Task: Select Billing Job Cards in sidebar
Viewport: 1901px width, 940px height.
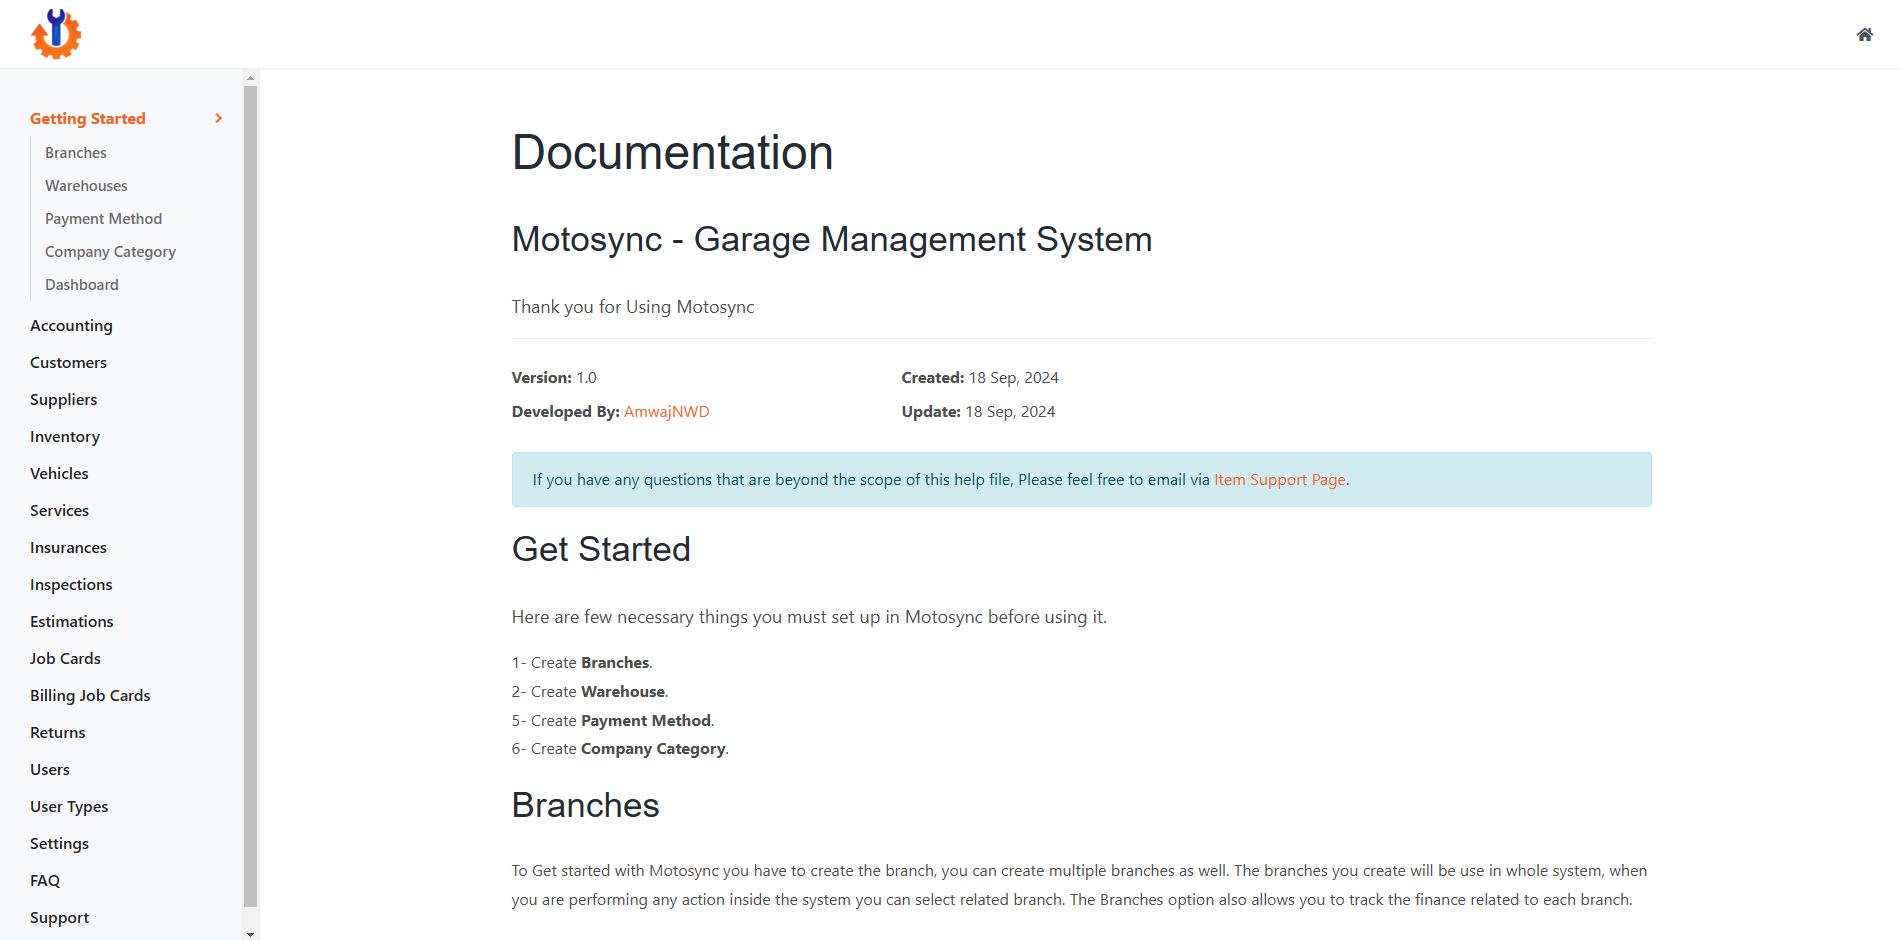Action: tap(90, 696)
